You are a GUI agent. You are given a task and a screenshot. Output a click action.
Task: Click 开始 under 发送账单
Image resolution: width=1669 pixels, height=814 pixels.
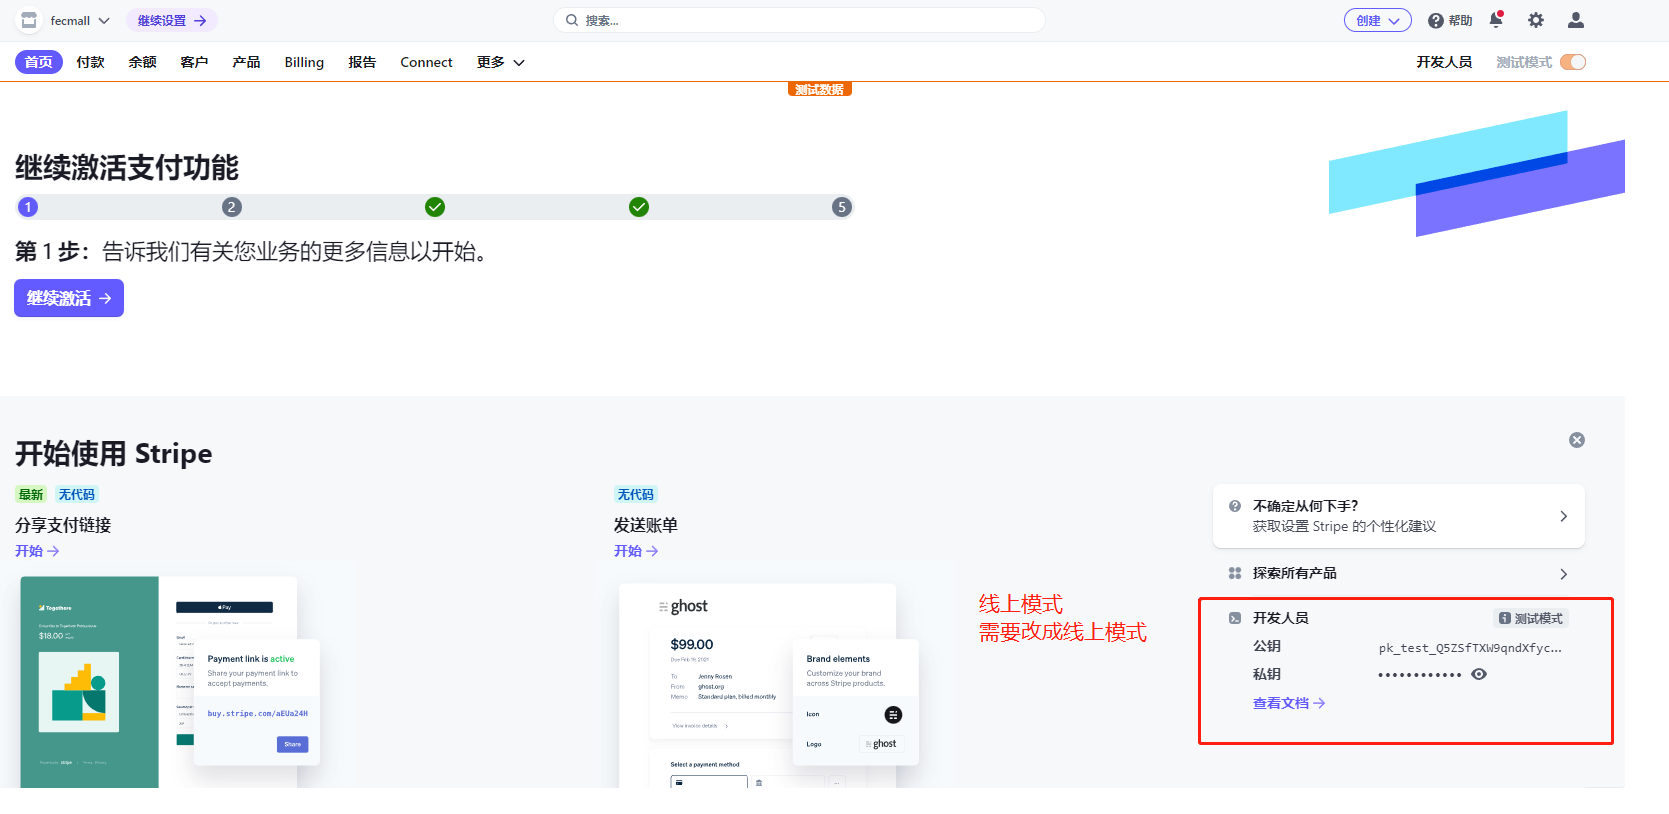click(x=636, y=551)
